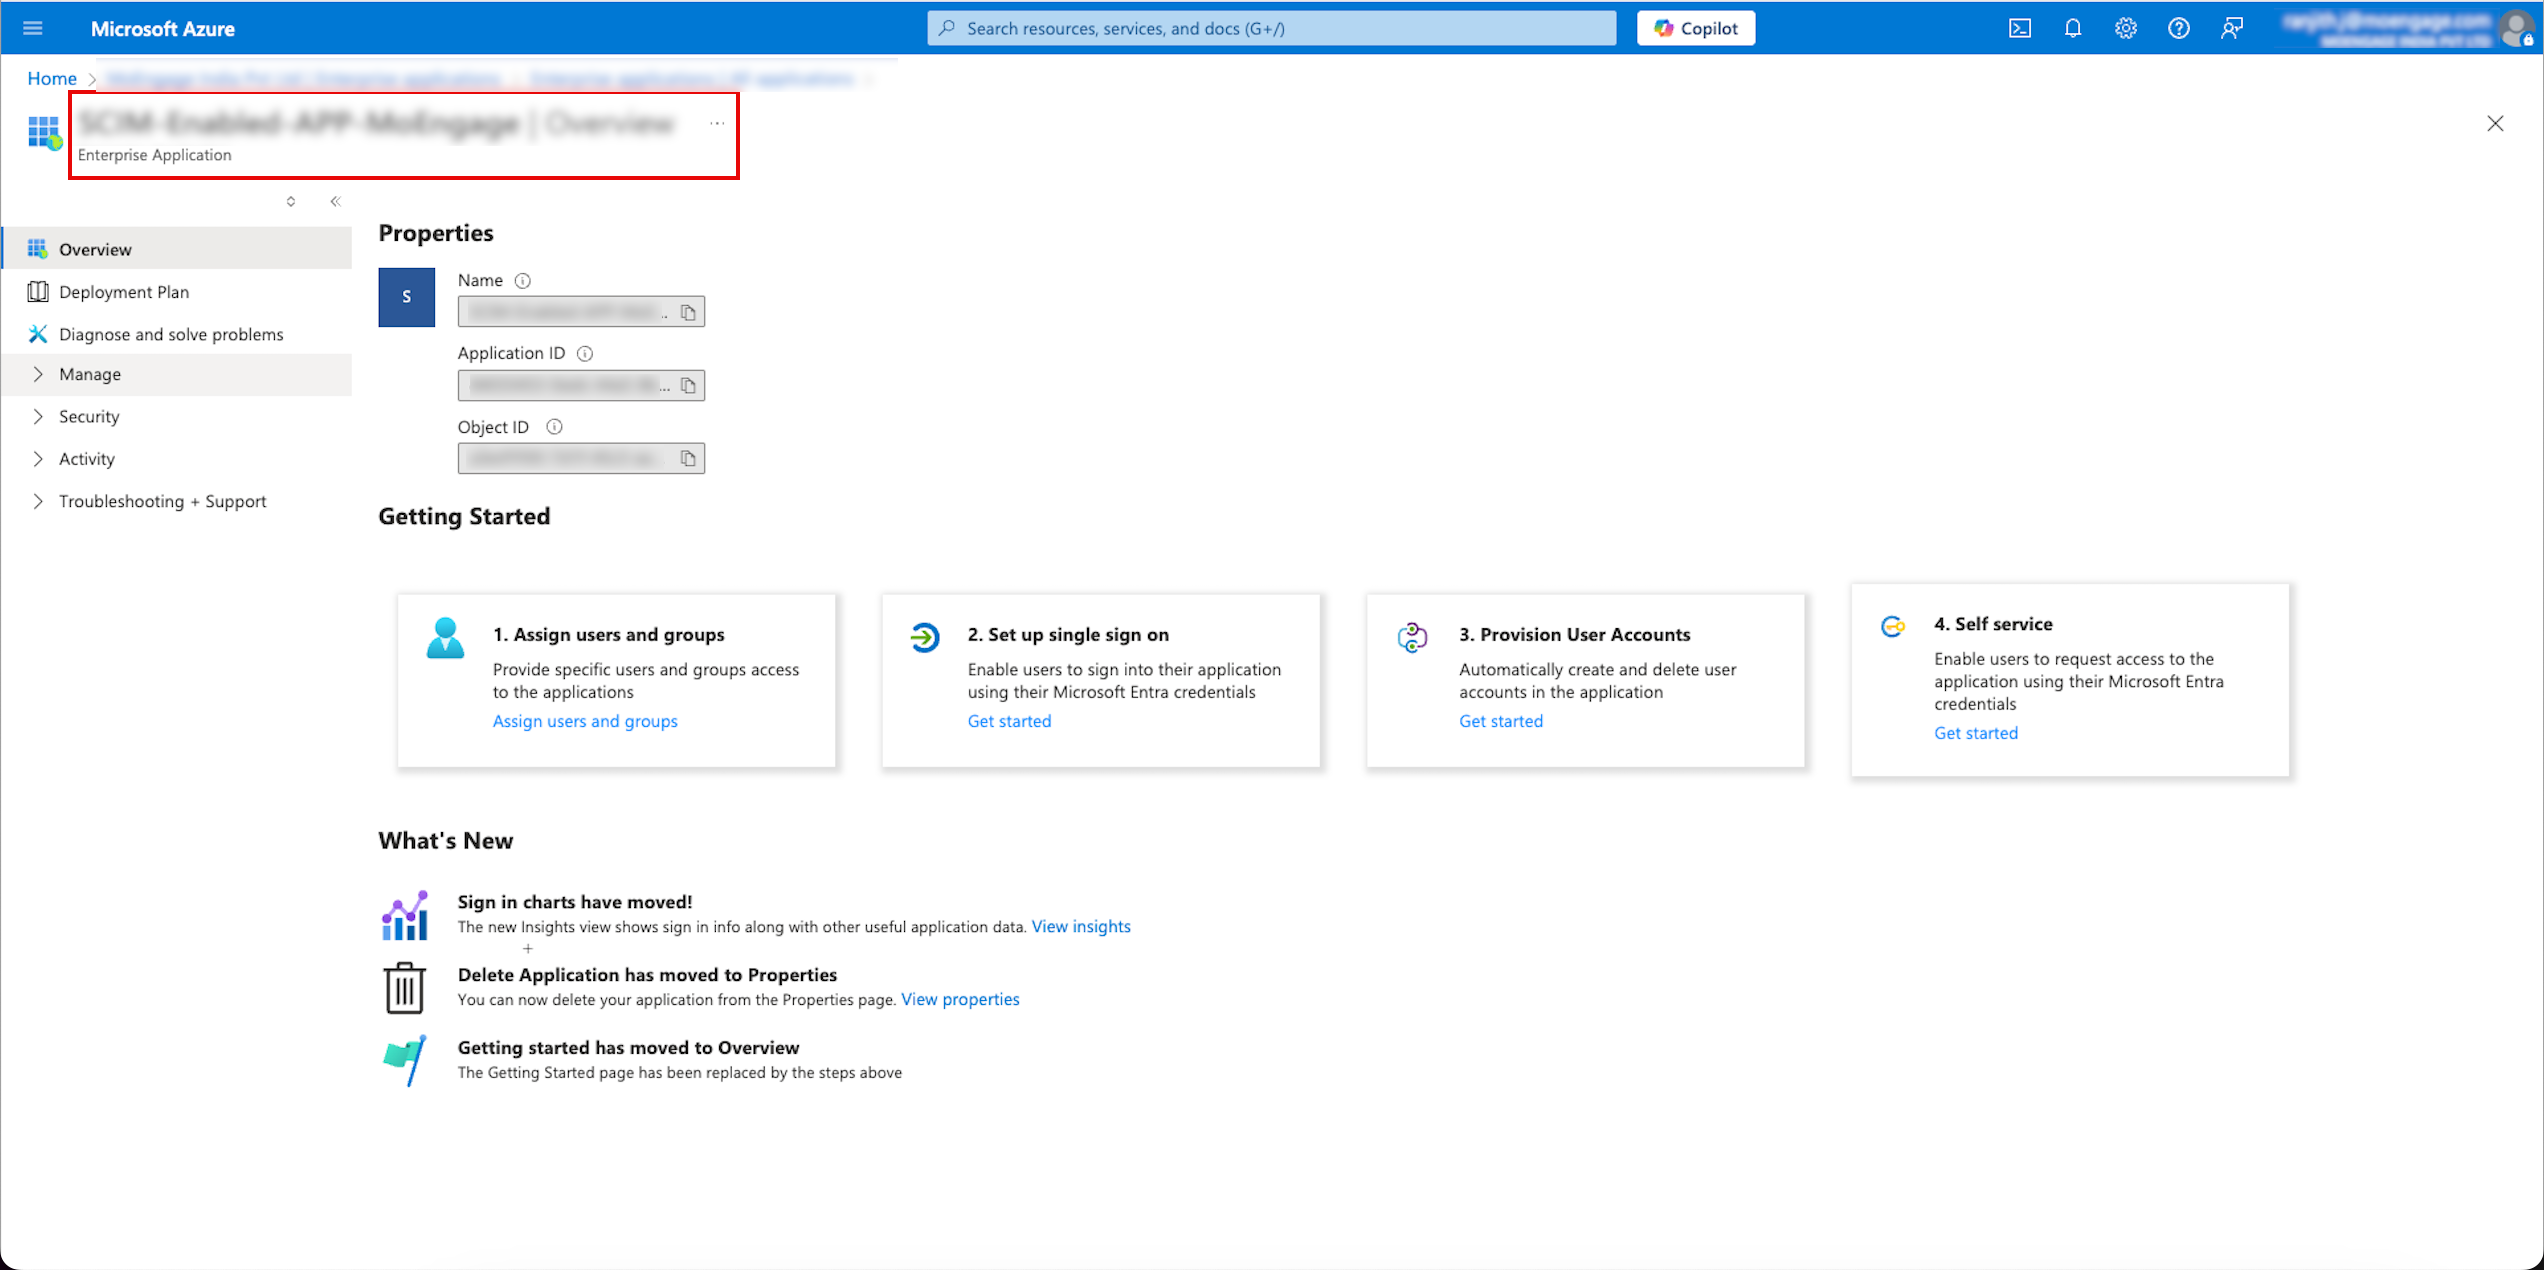Expand the Manage section
This screenshot has width=2544, height=1270.
pos(90,374)
